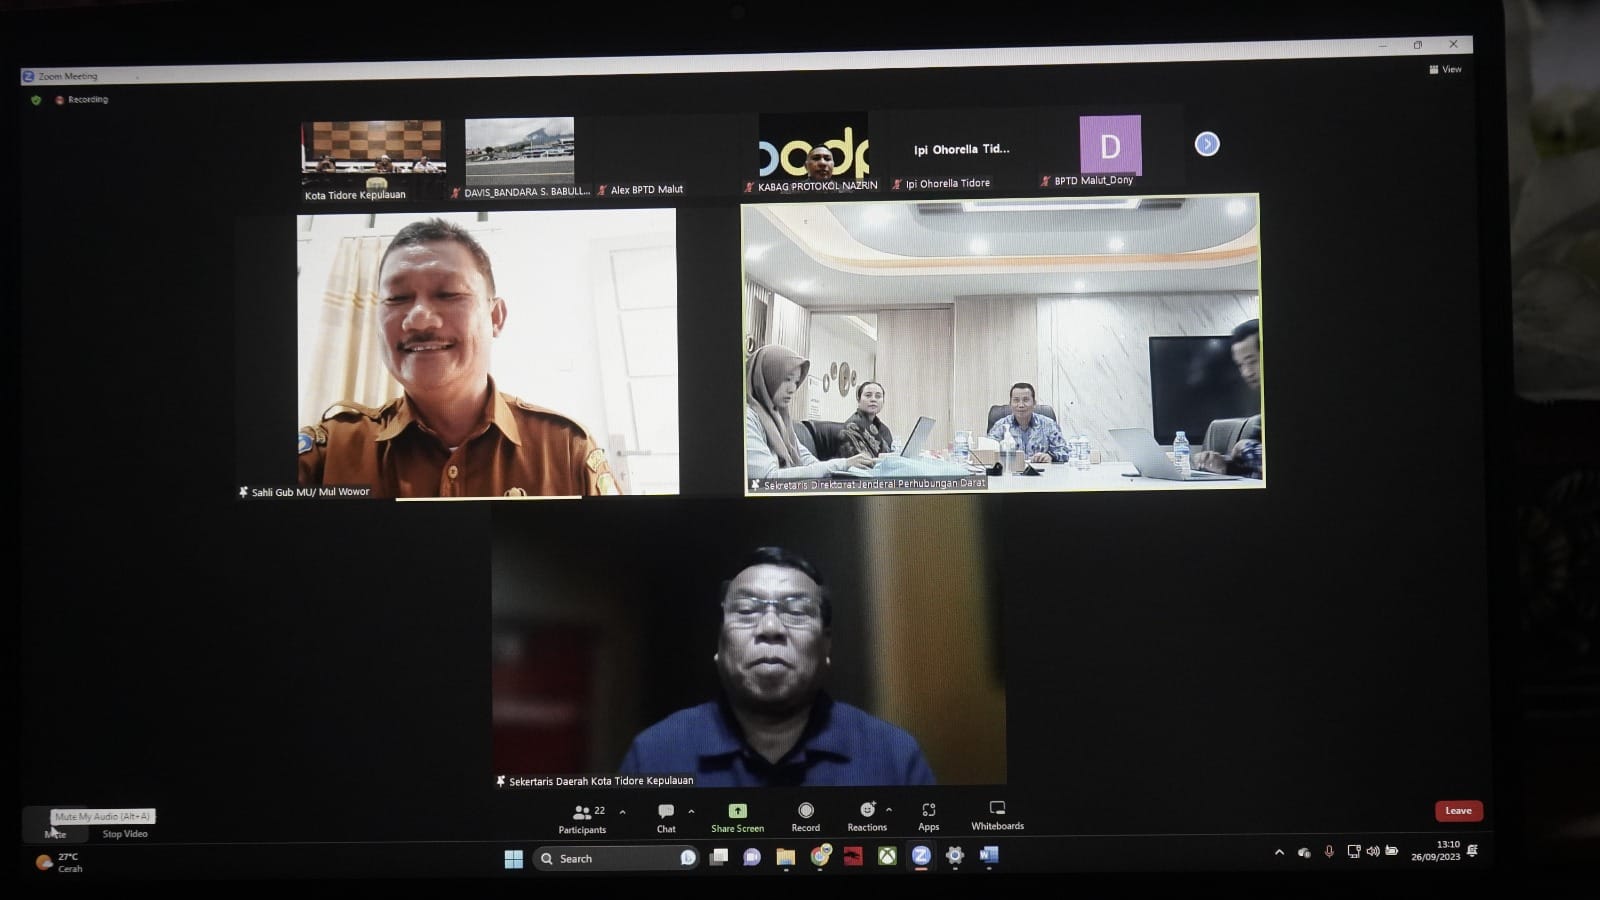This screenshot has width=1600, height=900.
Task: Open Word from the taskbar
Action: (x=989, y=855)
